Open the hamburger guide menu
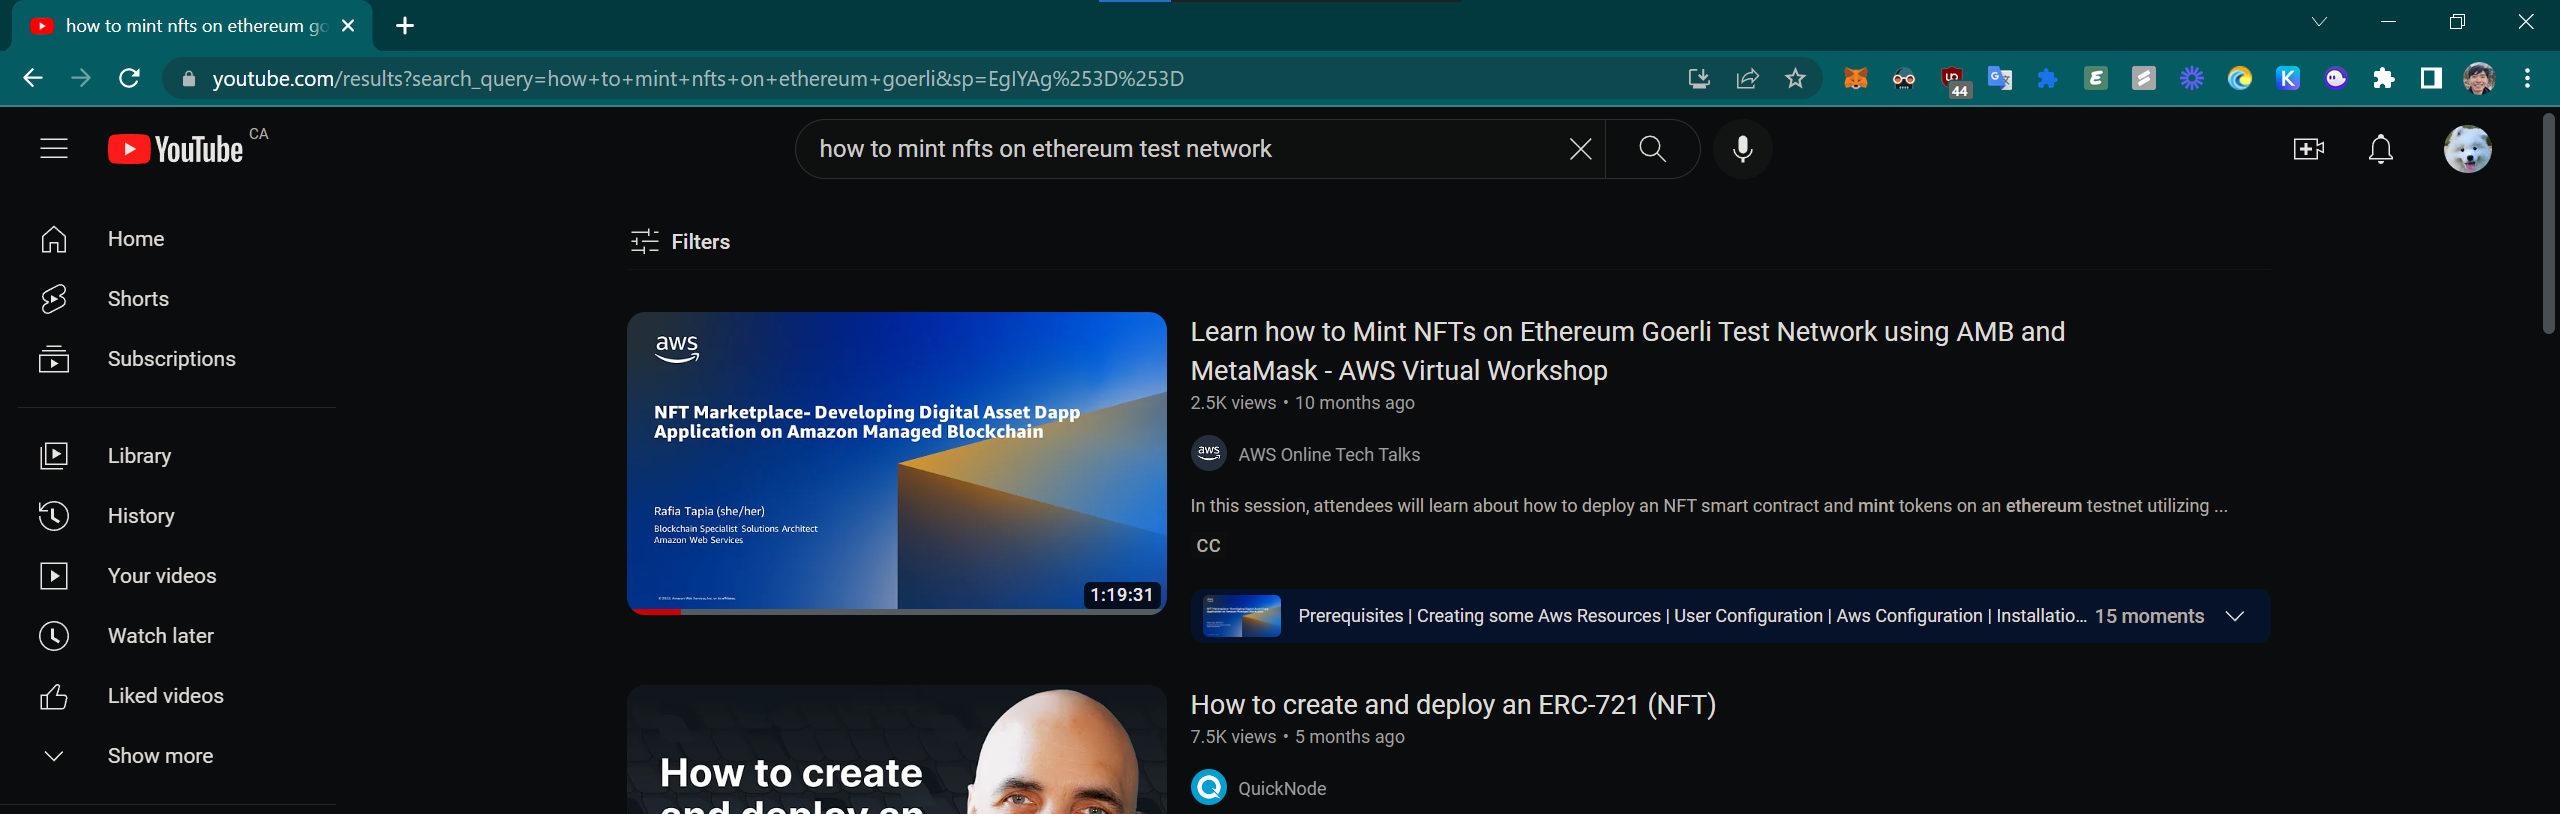The image size is (2560, 814). 54,149
